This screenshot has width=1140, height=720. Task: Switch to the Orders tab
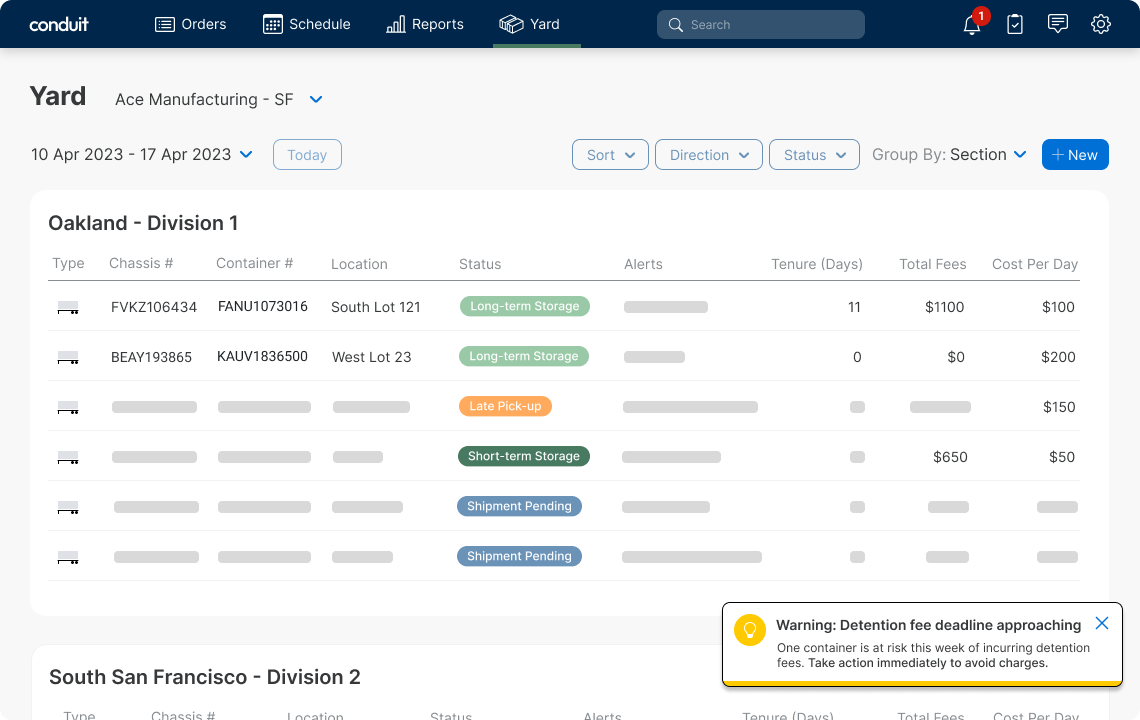click(190, 24)
